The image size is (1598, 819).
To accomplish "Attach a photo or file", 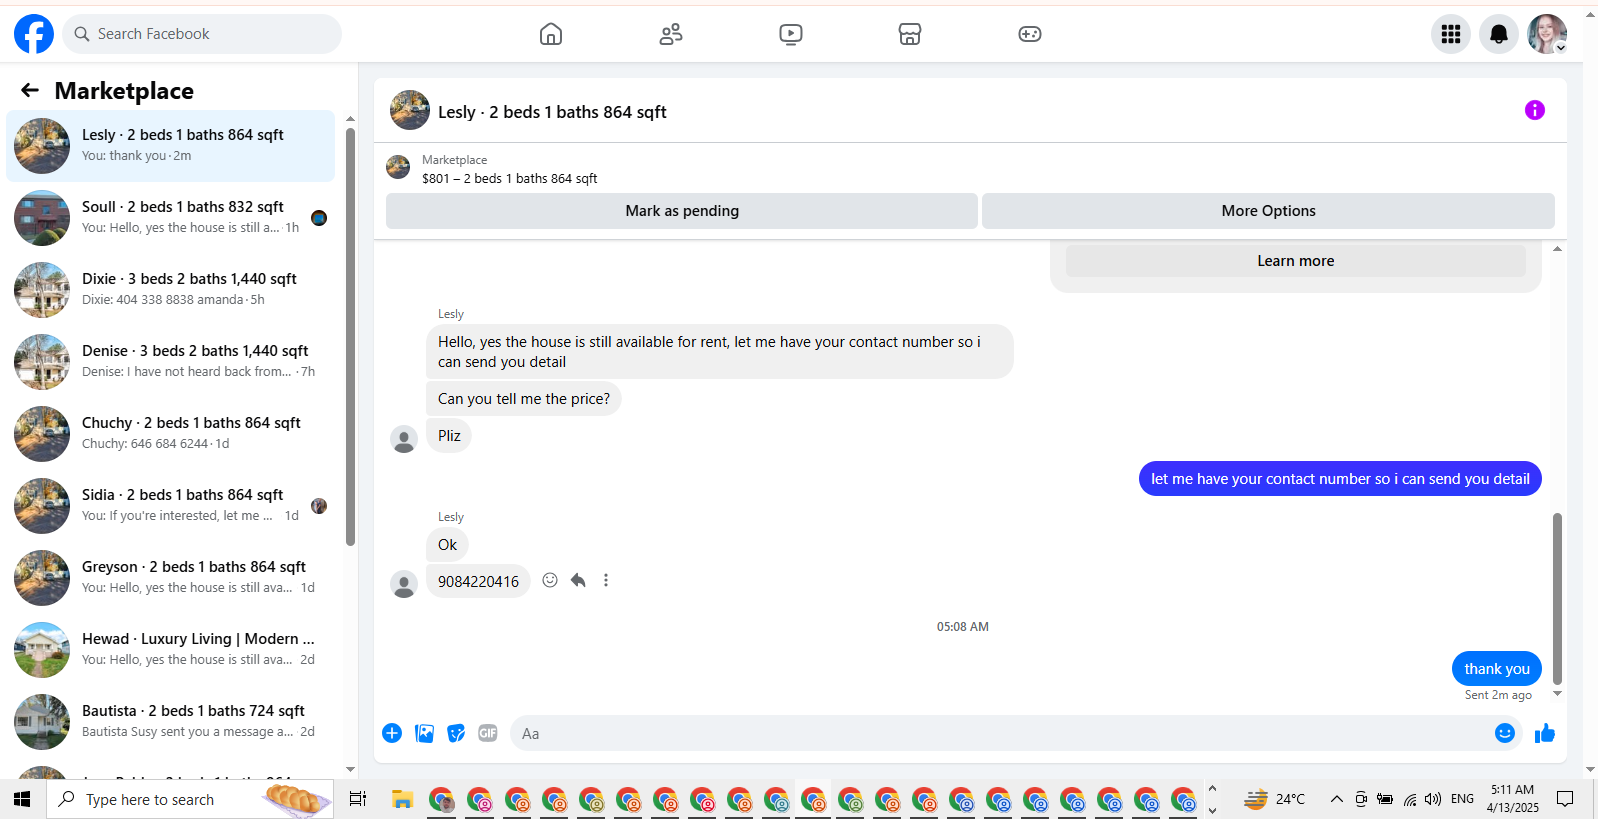I will (425, 733).
